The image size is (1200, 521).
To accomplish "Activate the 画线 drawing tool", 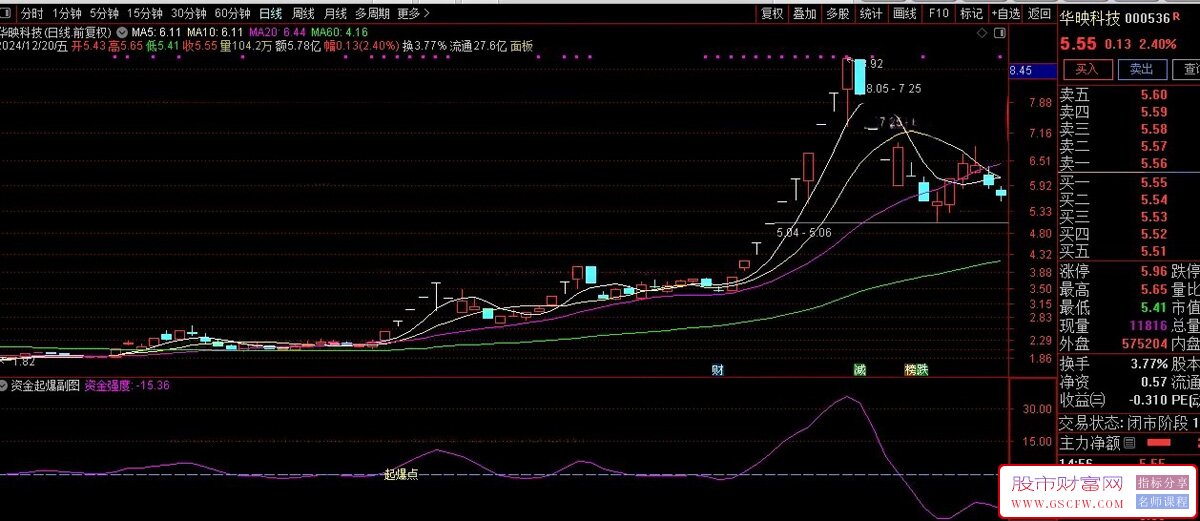I will [x=904, y=14].
